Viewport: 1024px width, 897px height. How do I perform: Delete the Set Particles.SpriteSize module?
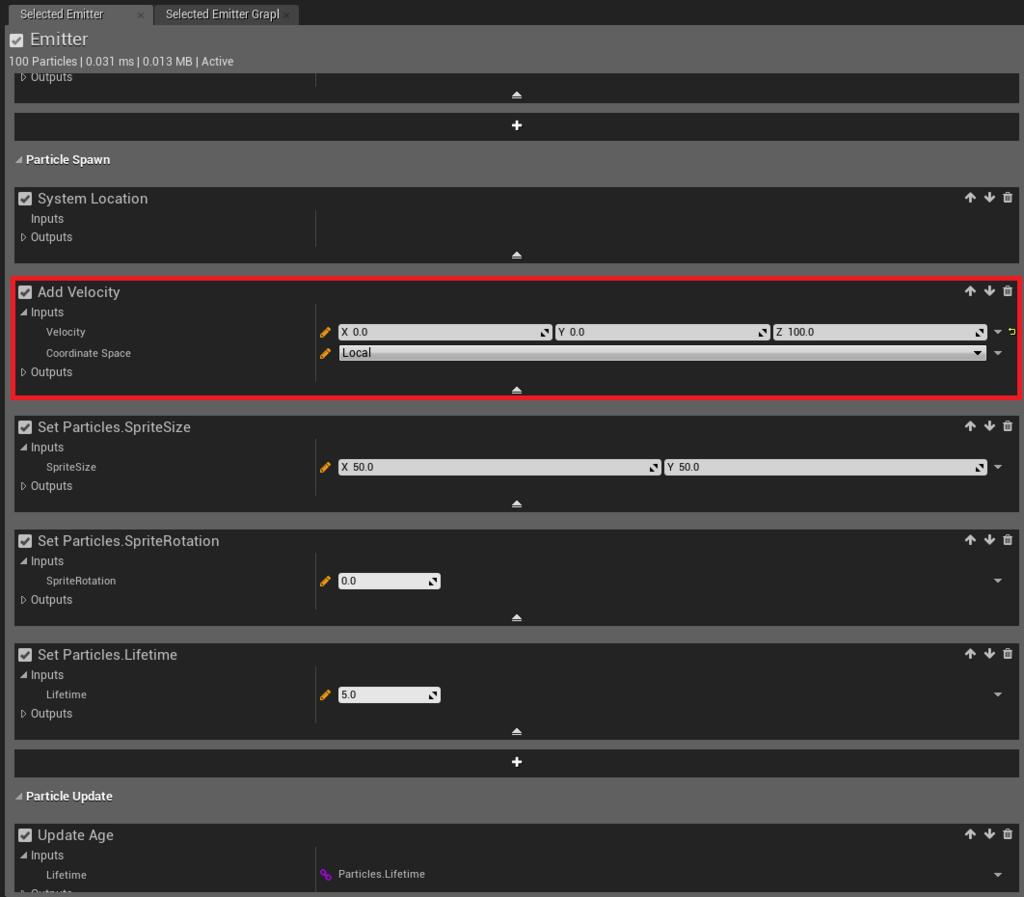[x=1008, y=426]
